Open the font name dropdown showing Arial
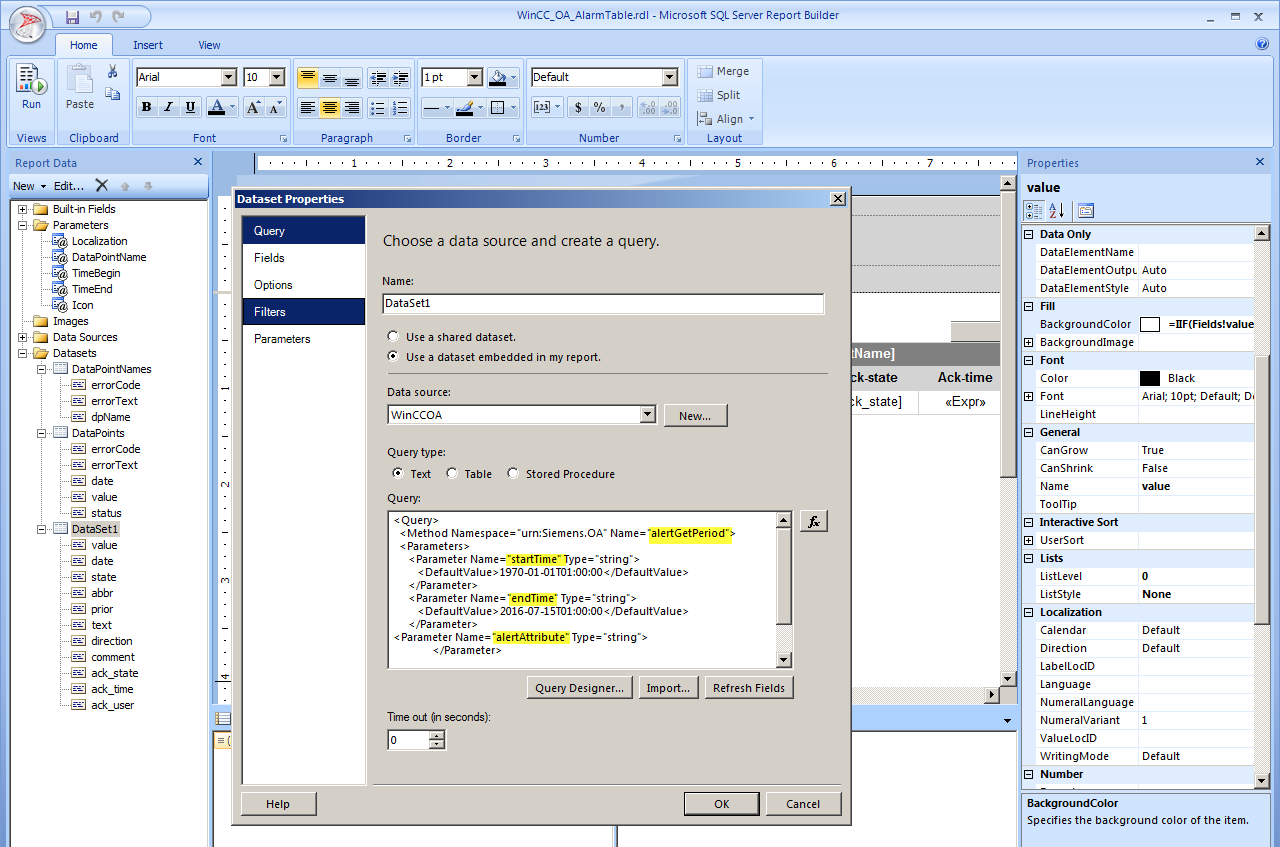 228,77
